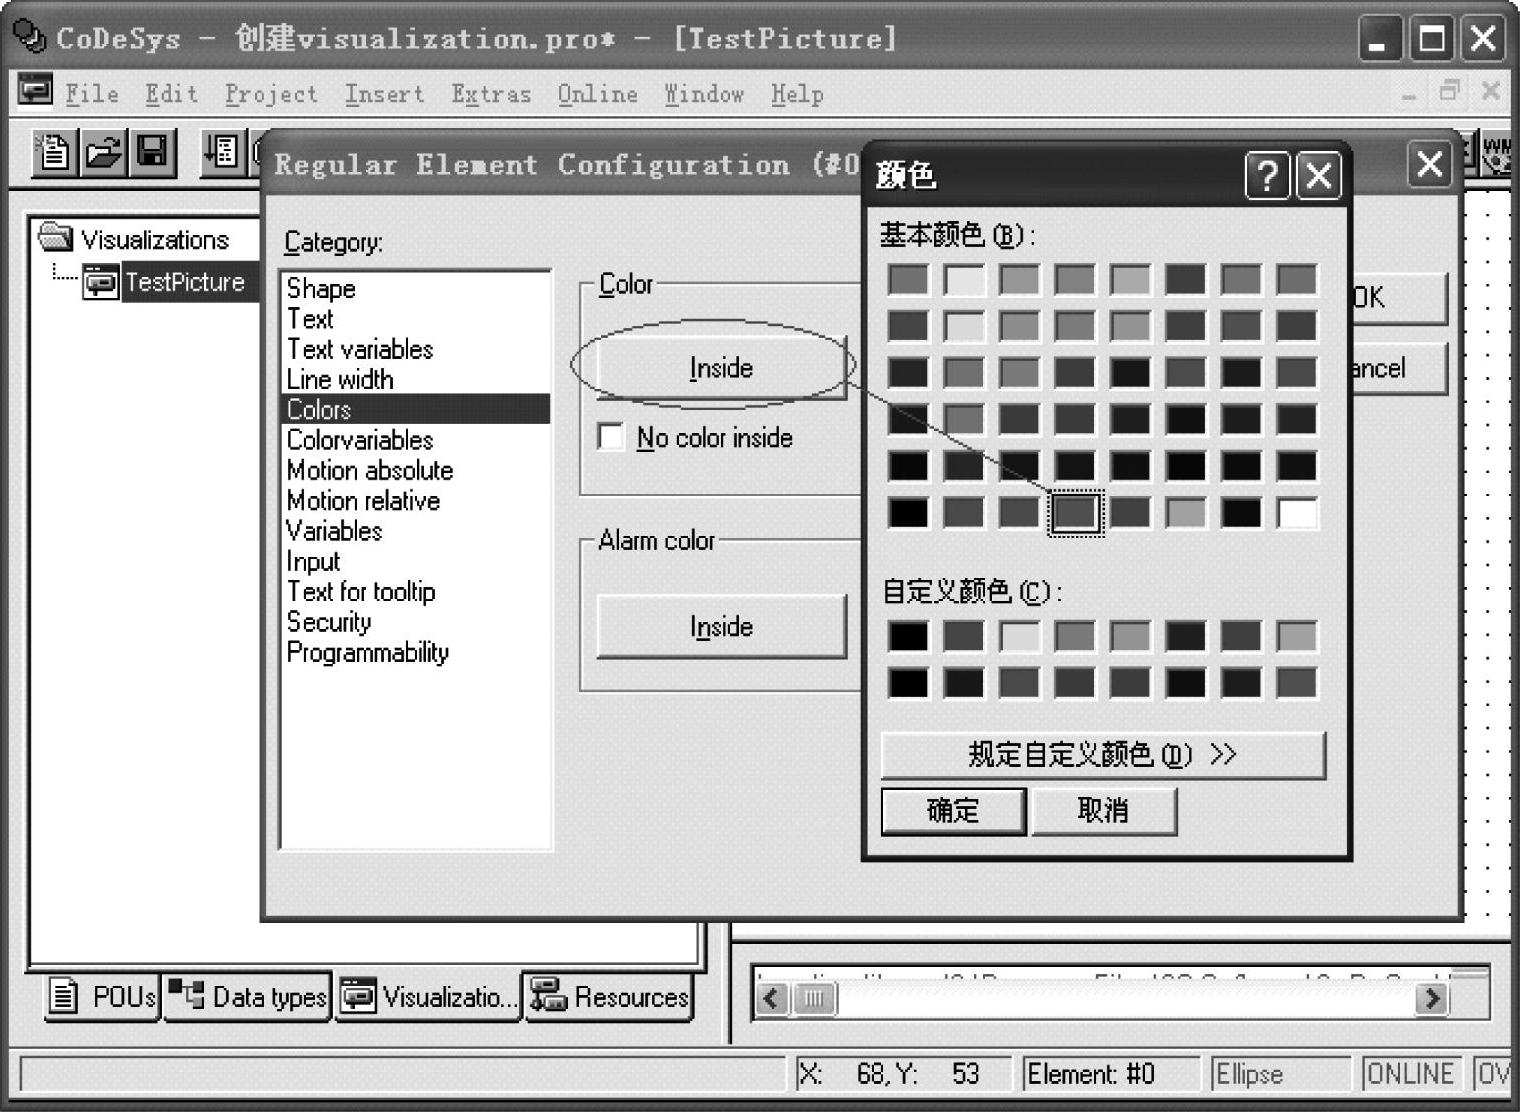Cancel color dialog with 取消
This screenshot has height=1112, width=1520.
point(1104,810)
